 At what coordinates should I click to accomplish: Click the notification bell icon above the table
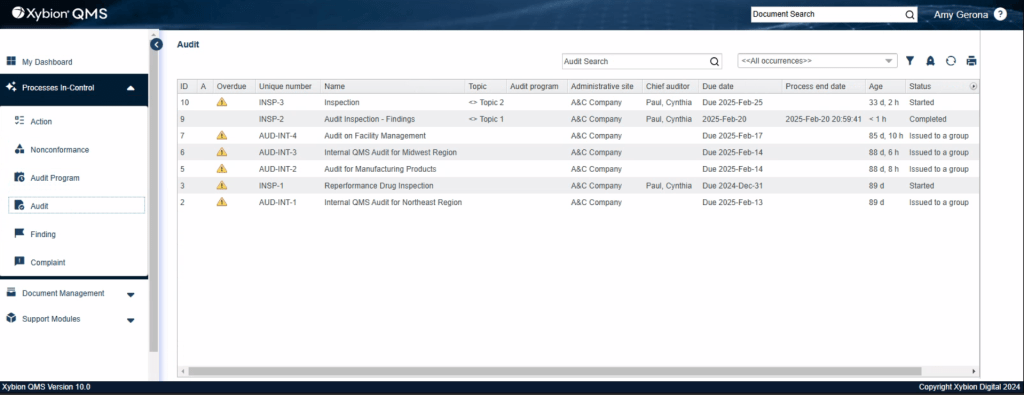coord(930,61)
